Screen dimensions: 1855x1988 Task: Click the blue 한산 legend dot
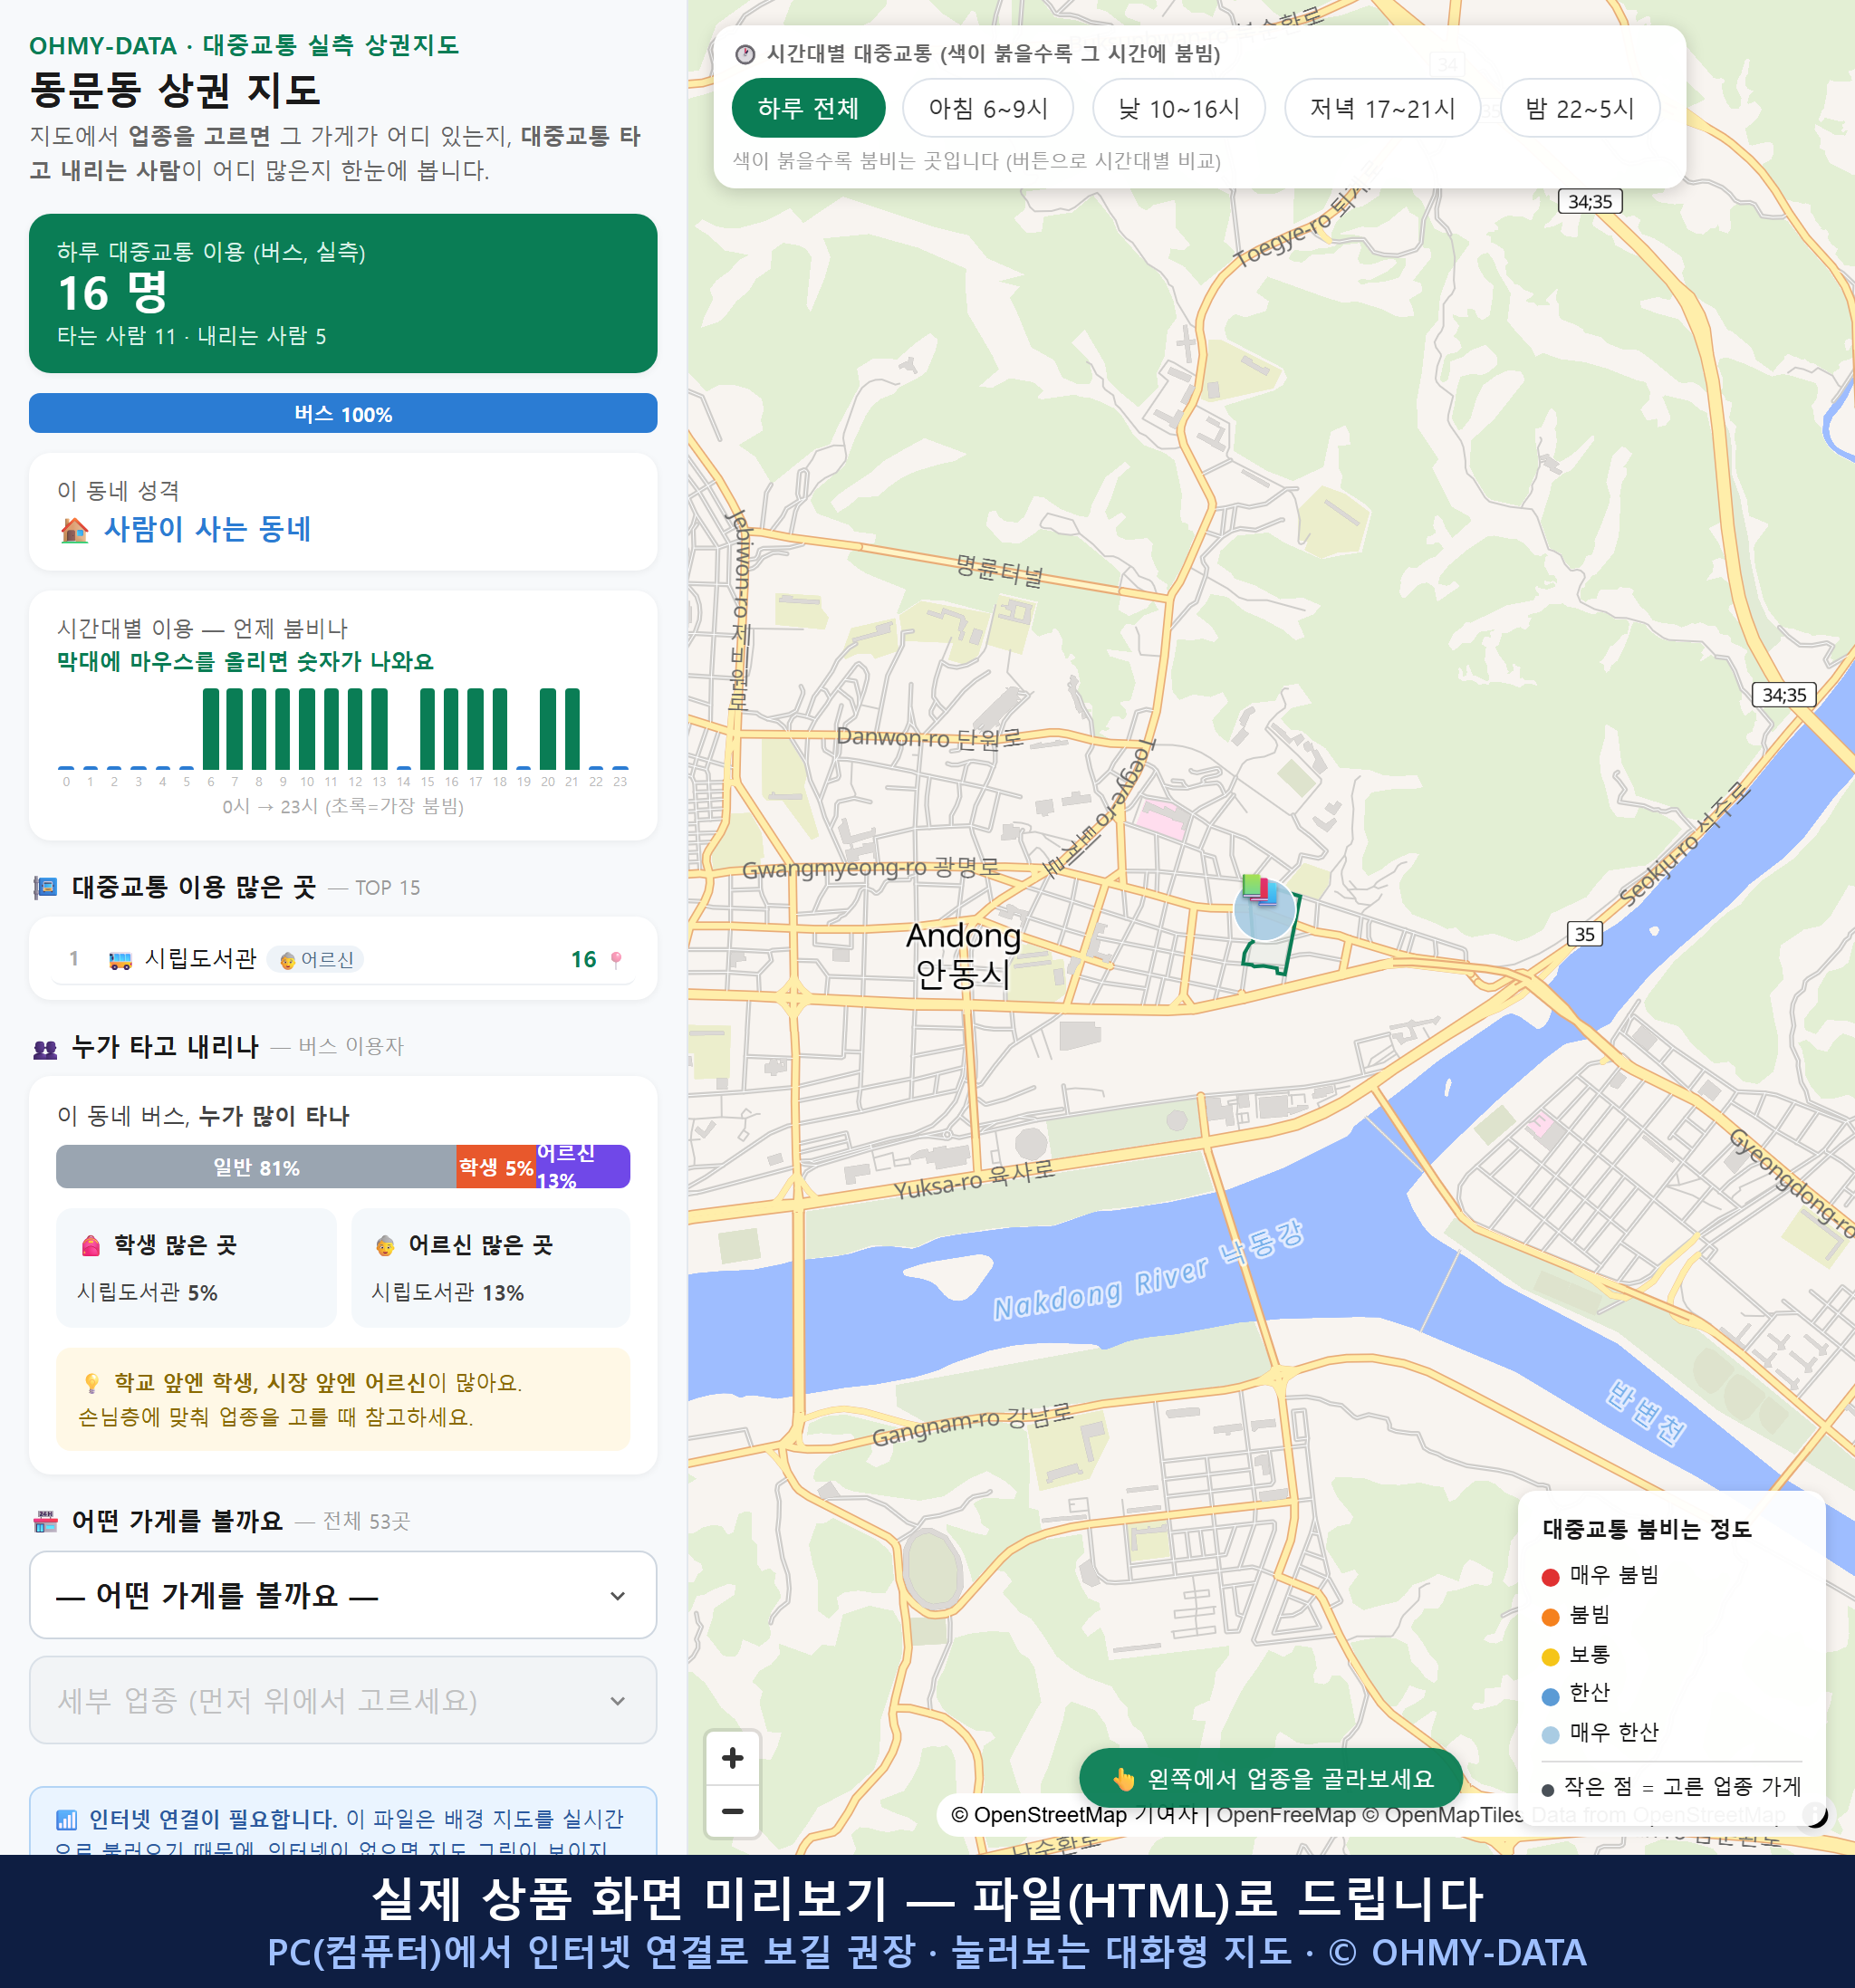click(1551, 1696)
